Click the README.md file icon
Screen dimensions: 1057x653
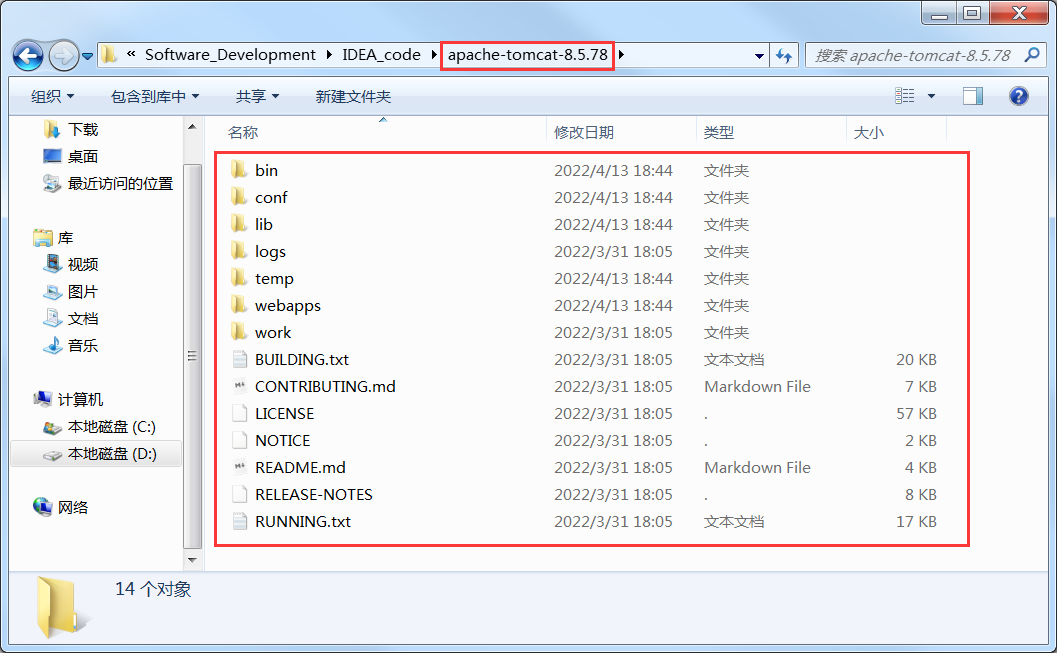click(x=239, y=466)
